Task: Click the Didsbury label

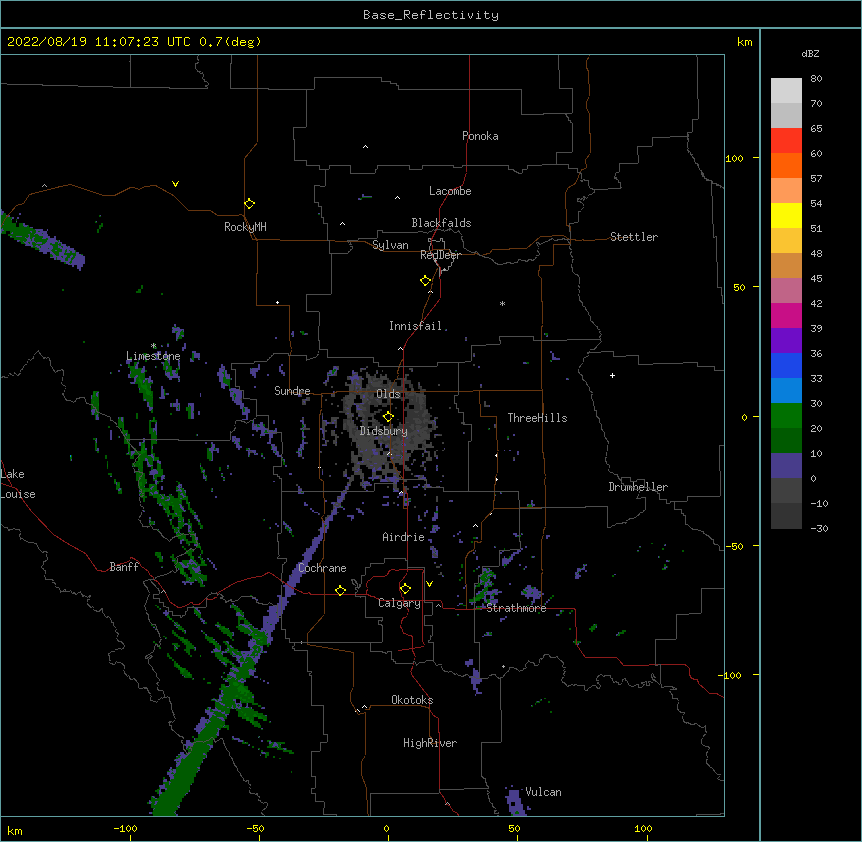Action: pos(383,431)
